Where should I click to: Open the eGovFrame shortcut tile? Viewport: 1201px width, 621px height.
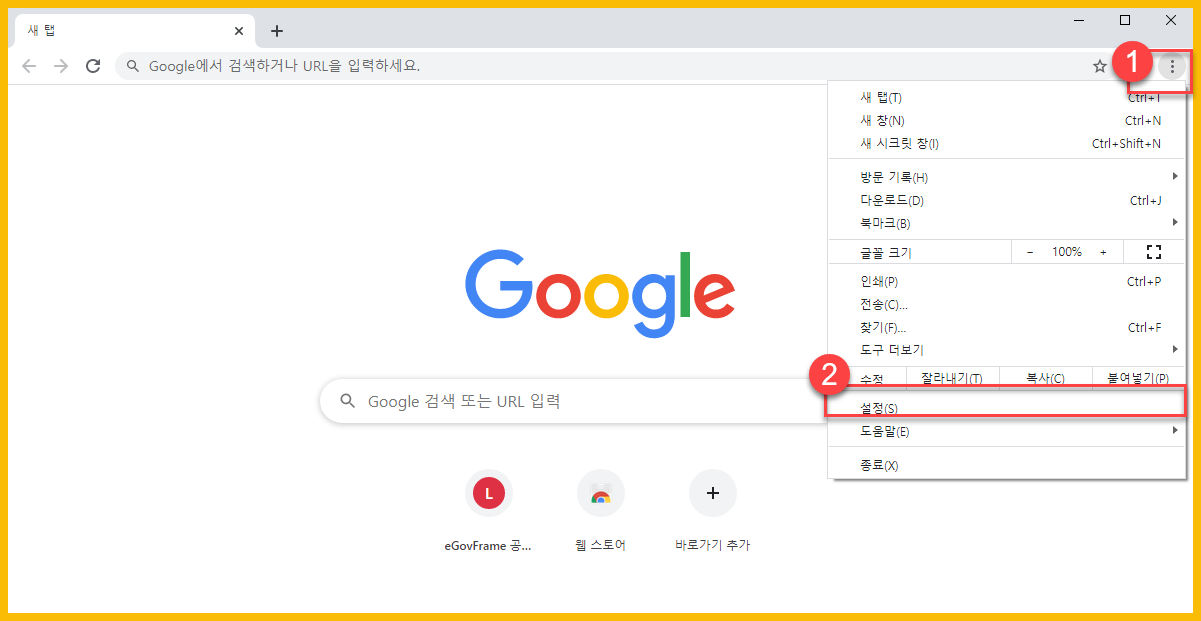coord(488,512)
